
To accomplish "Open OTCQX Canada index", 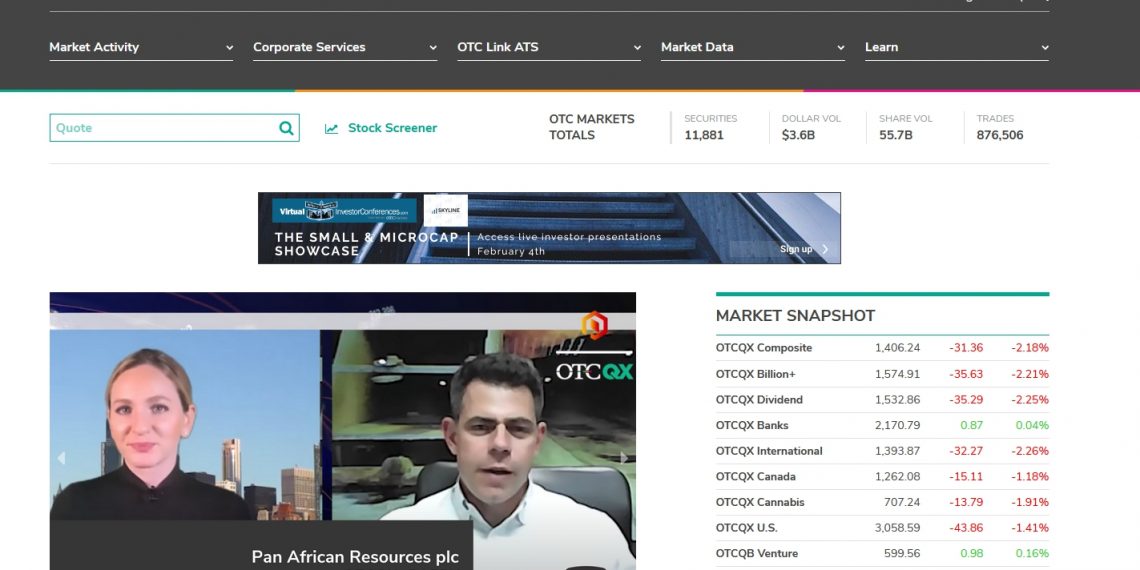I will click(x=755, y=476).
